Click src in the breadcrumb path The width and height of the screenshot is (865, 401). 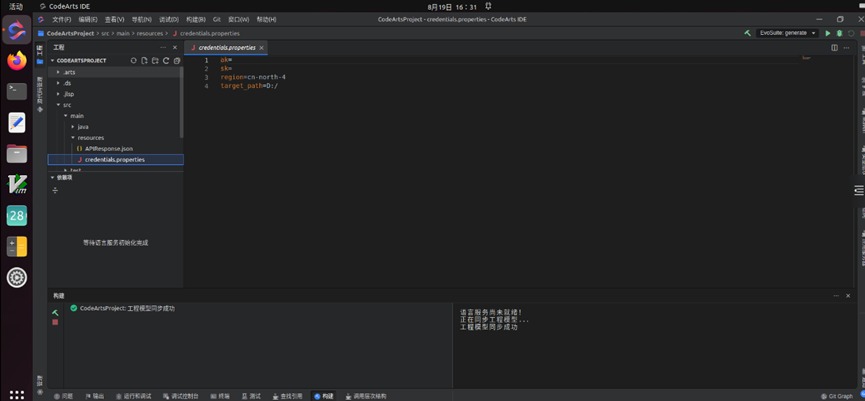tap(105, 33)
